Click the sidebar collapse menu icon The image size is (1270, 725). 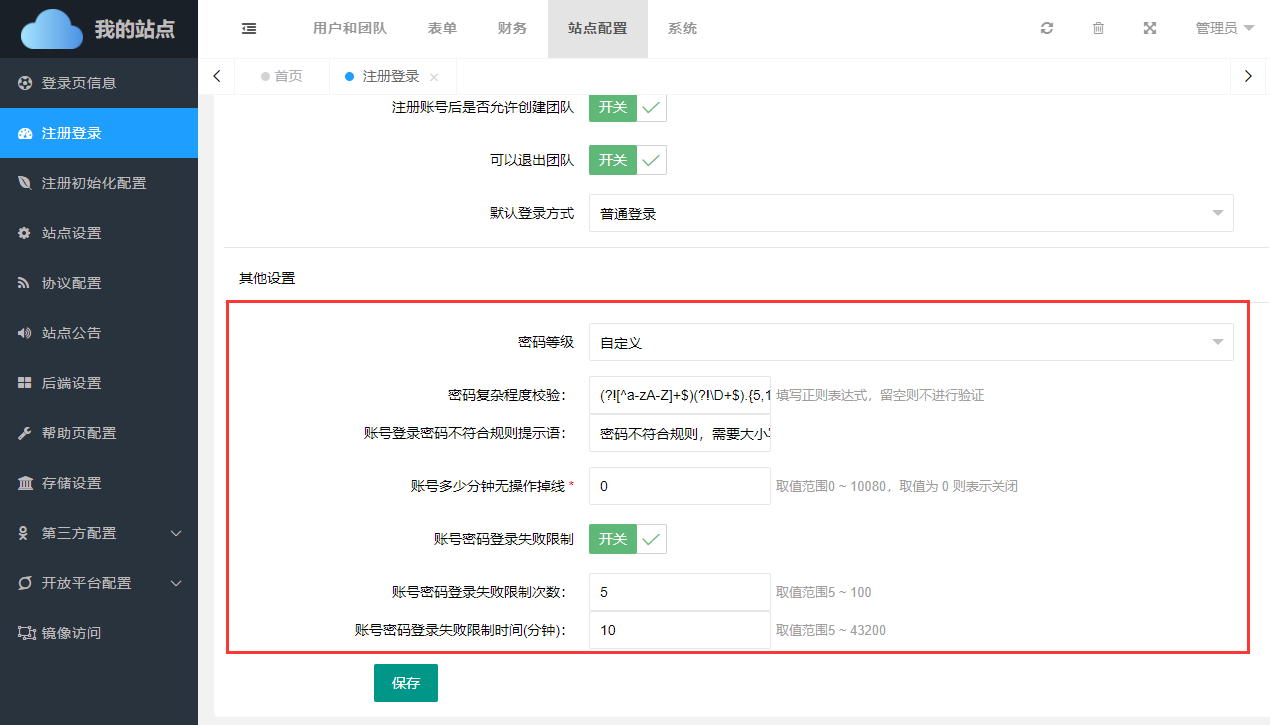[249, 29]
